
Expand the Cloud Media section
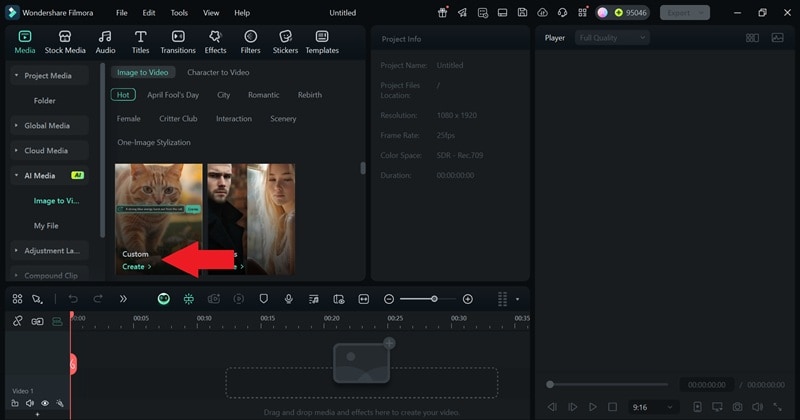point(48,151)
